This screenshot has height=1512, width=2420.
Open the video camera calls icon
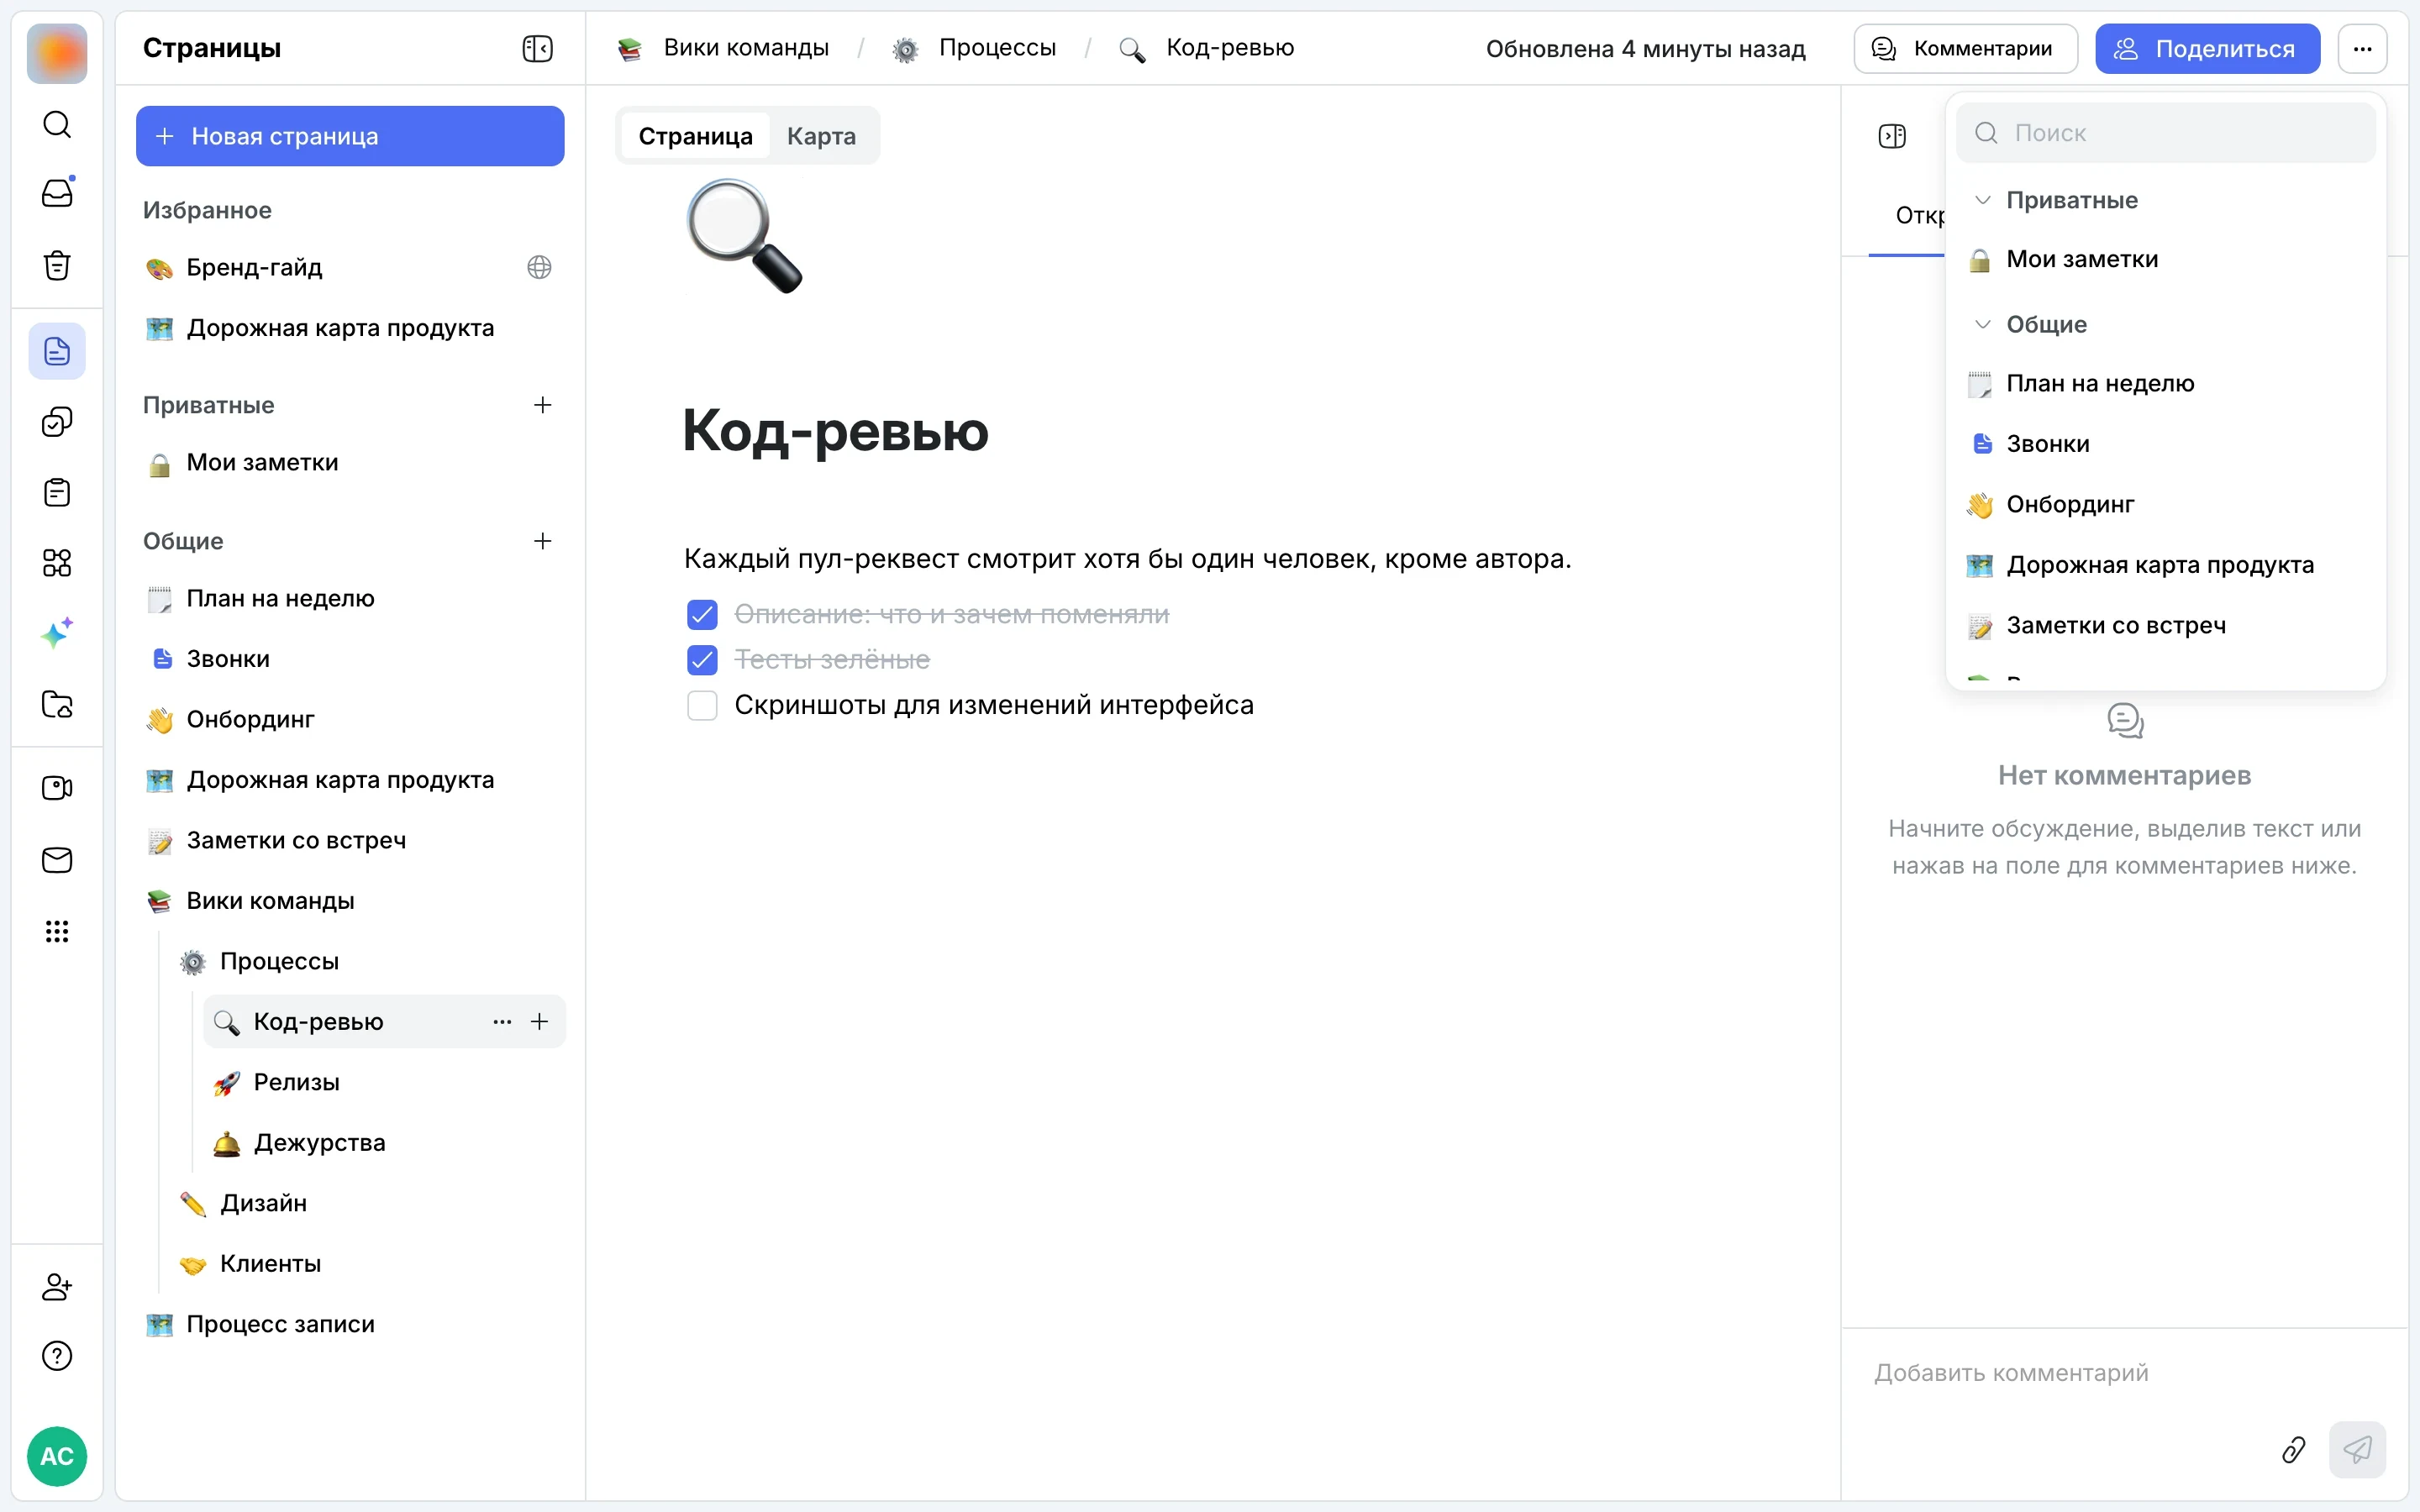[57, 788]
